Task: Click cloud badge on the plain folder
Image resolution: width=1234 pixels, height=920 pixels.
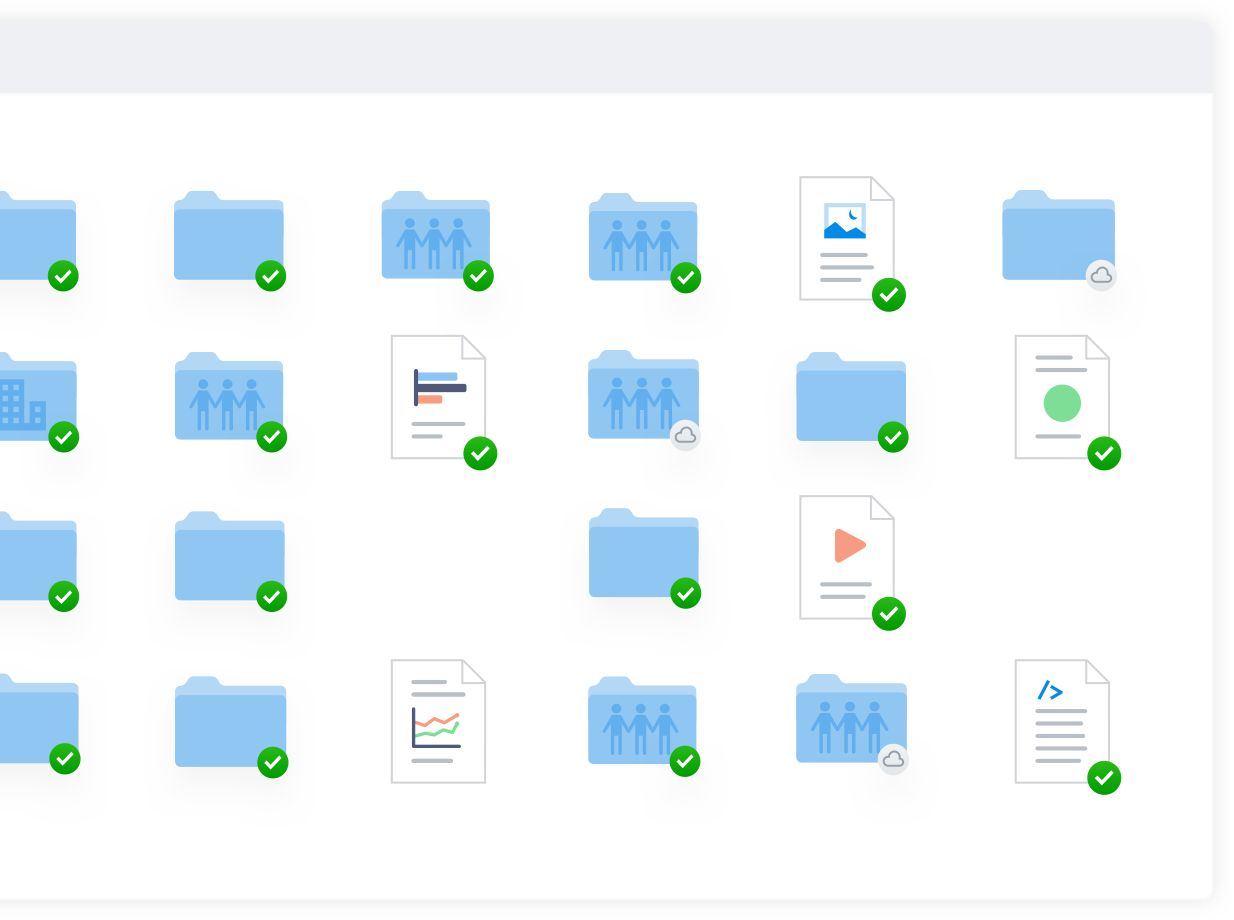Action: coord(1101,275)
